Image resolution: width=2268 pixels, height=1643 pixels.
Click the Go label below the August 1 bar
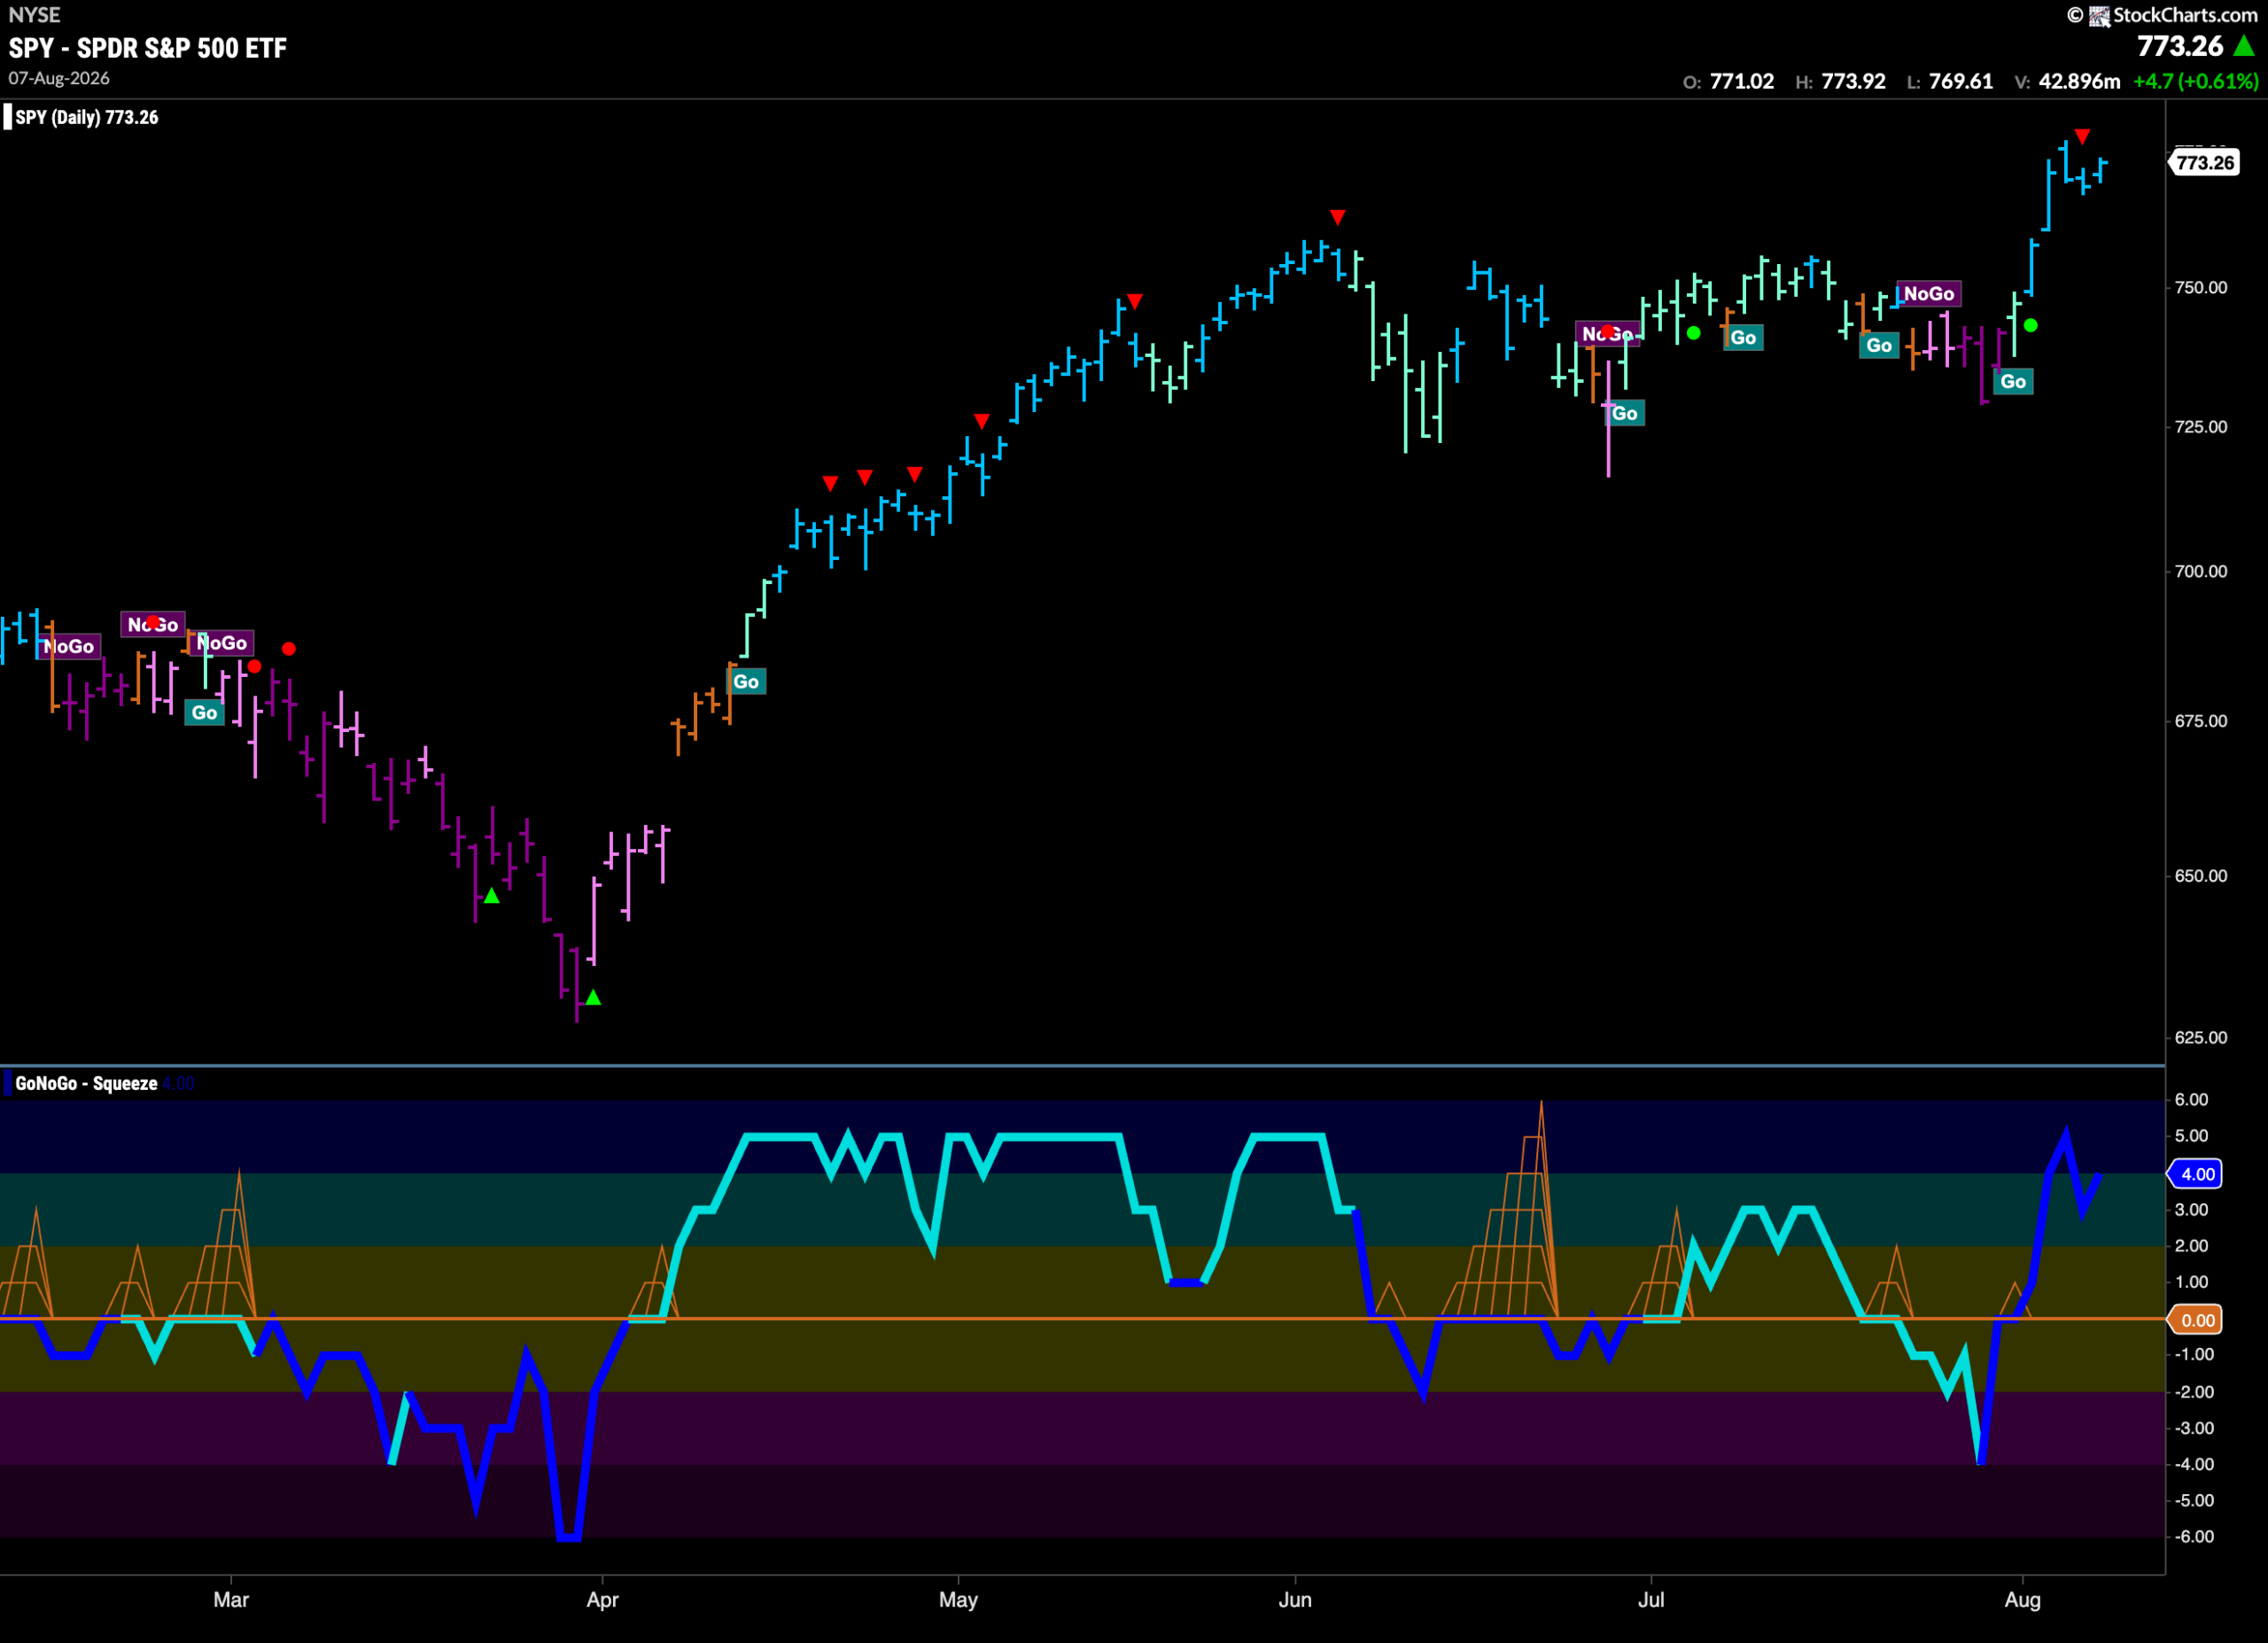point(2013,381)
